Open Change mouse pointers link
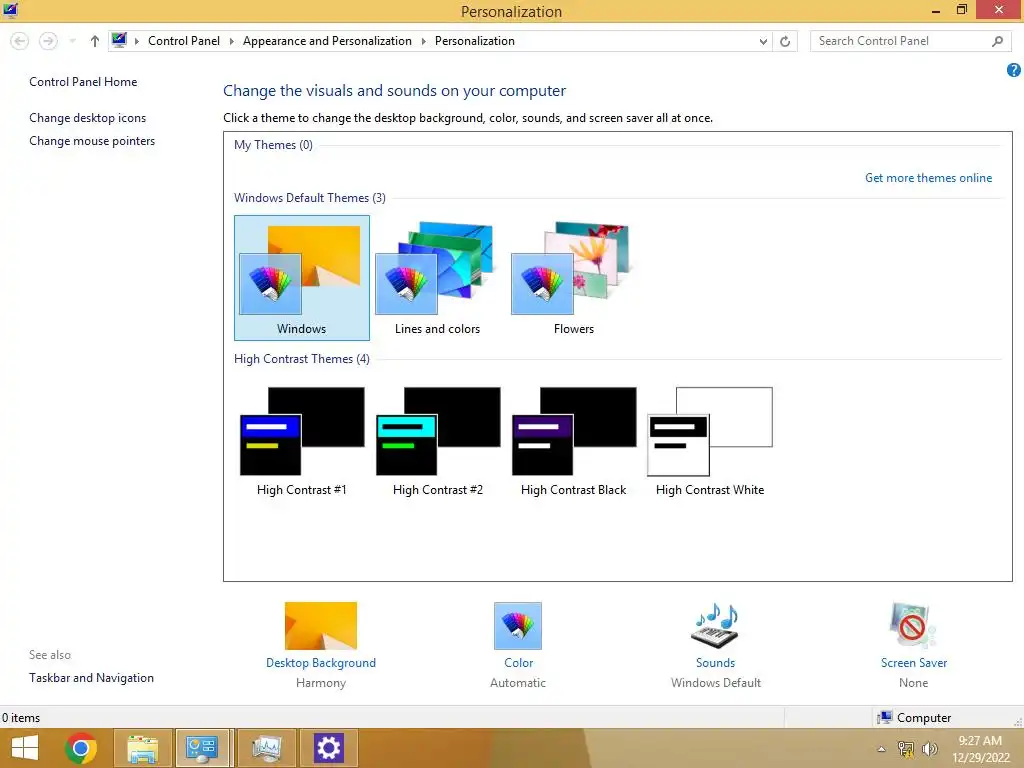The image size is (1024, 768). [92, 140]
